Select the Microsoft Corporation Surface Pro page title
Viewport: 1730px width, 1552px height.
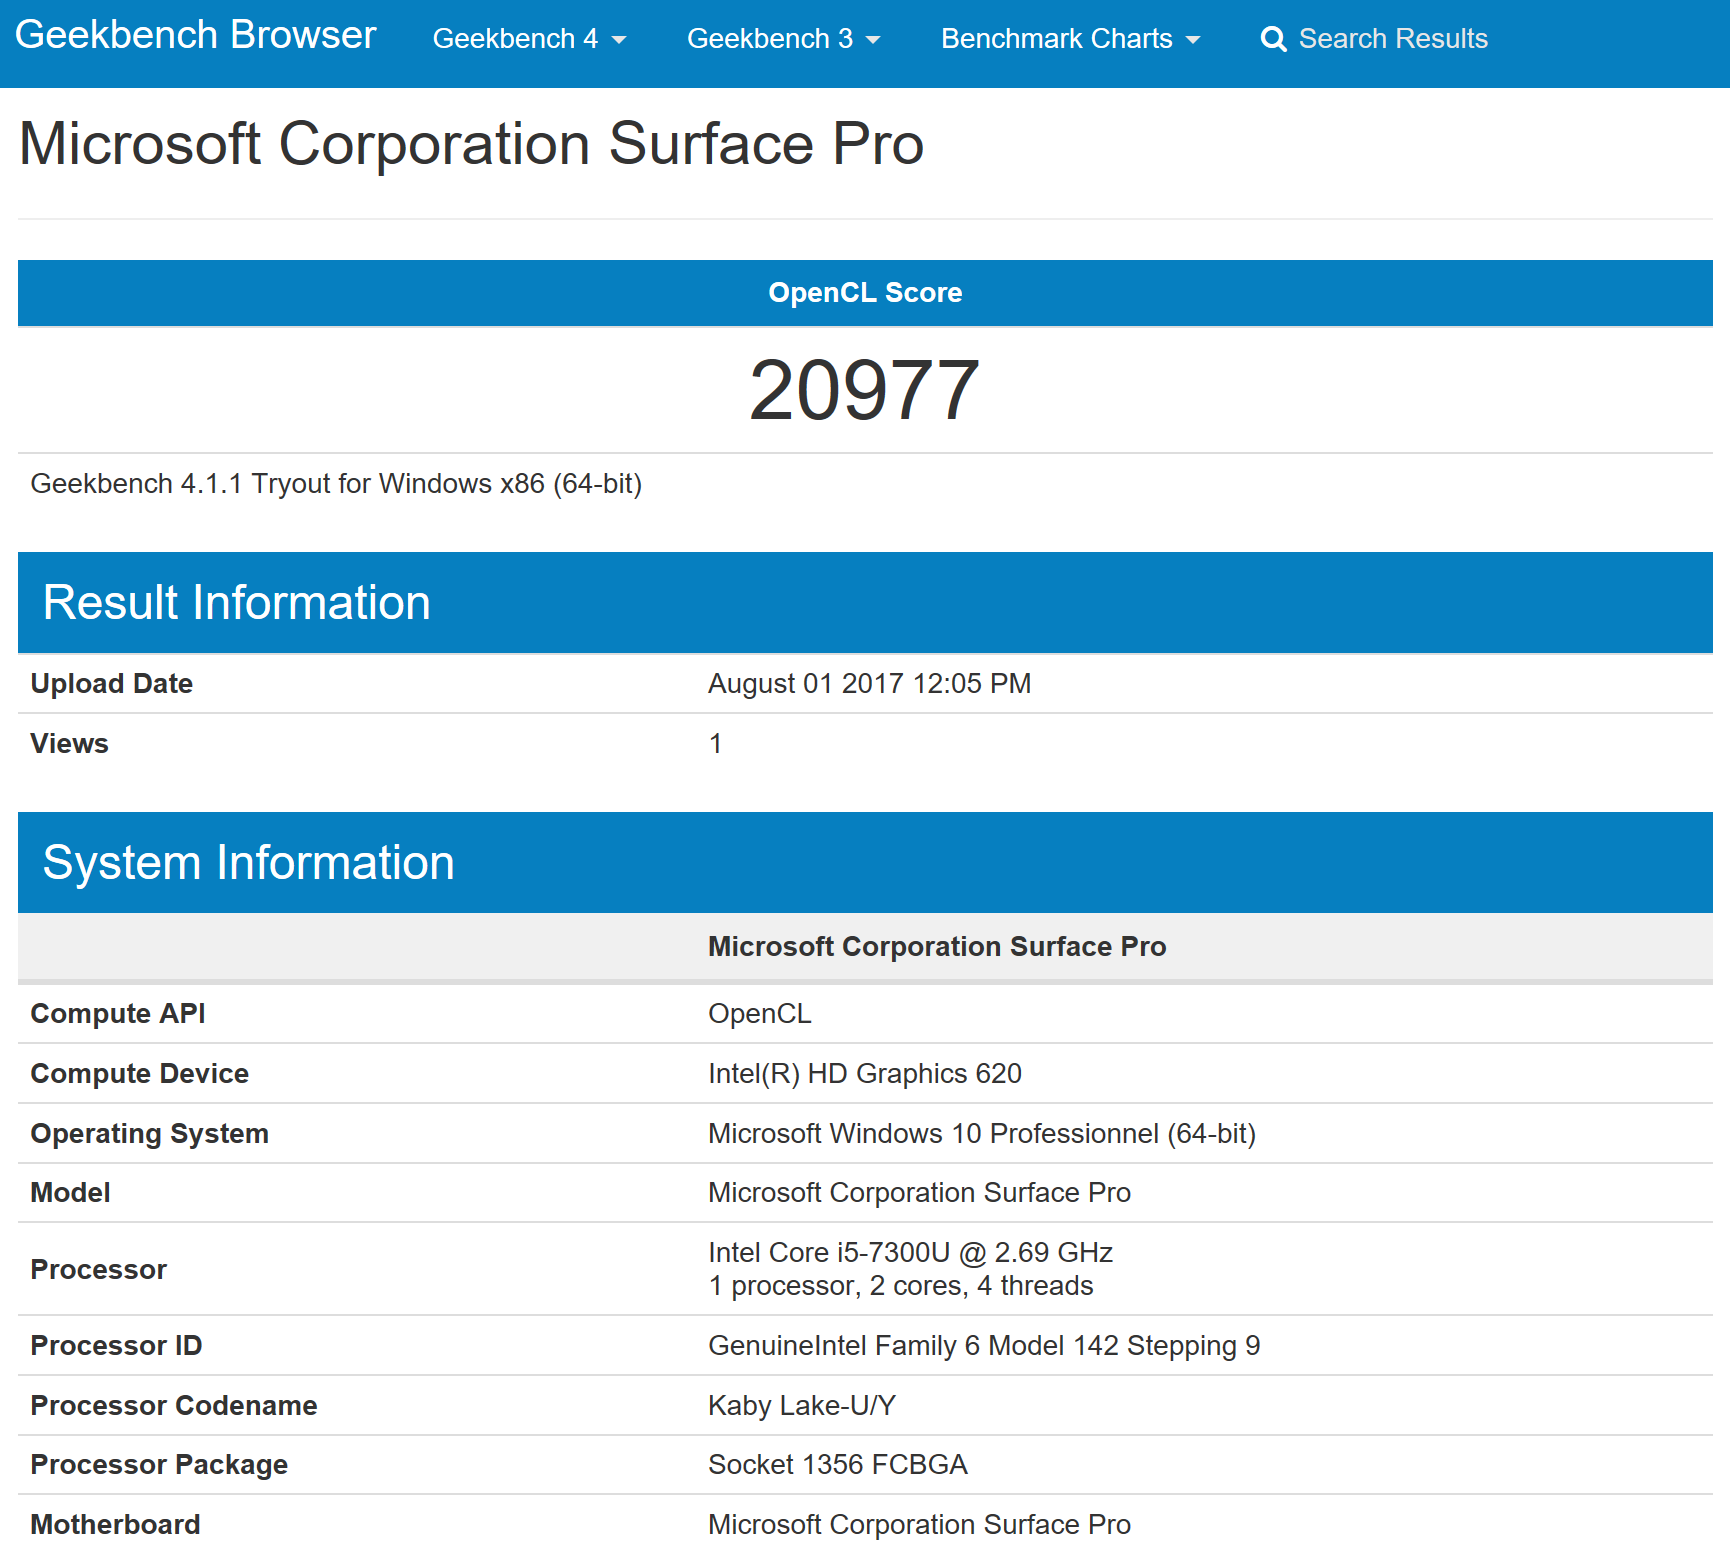coord(471,144)
